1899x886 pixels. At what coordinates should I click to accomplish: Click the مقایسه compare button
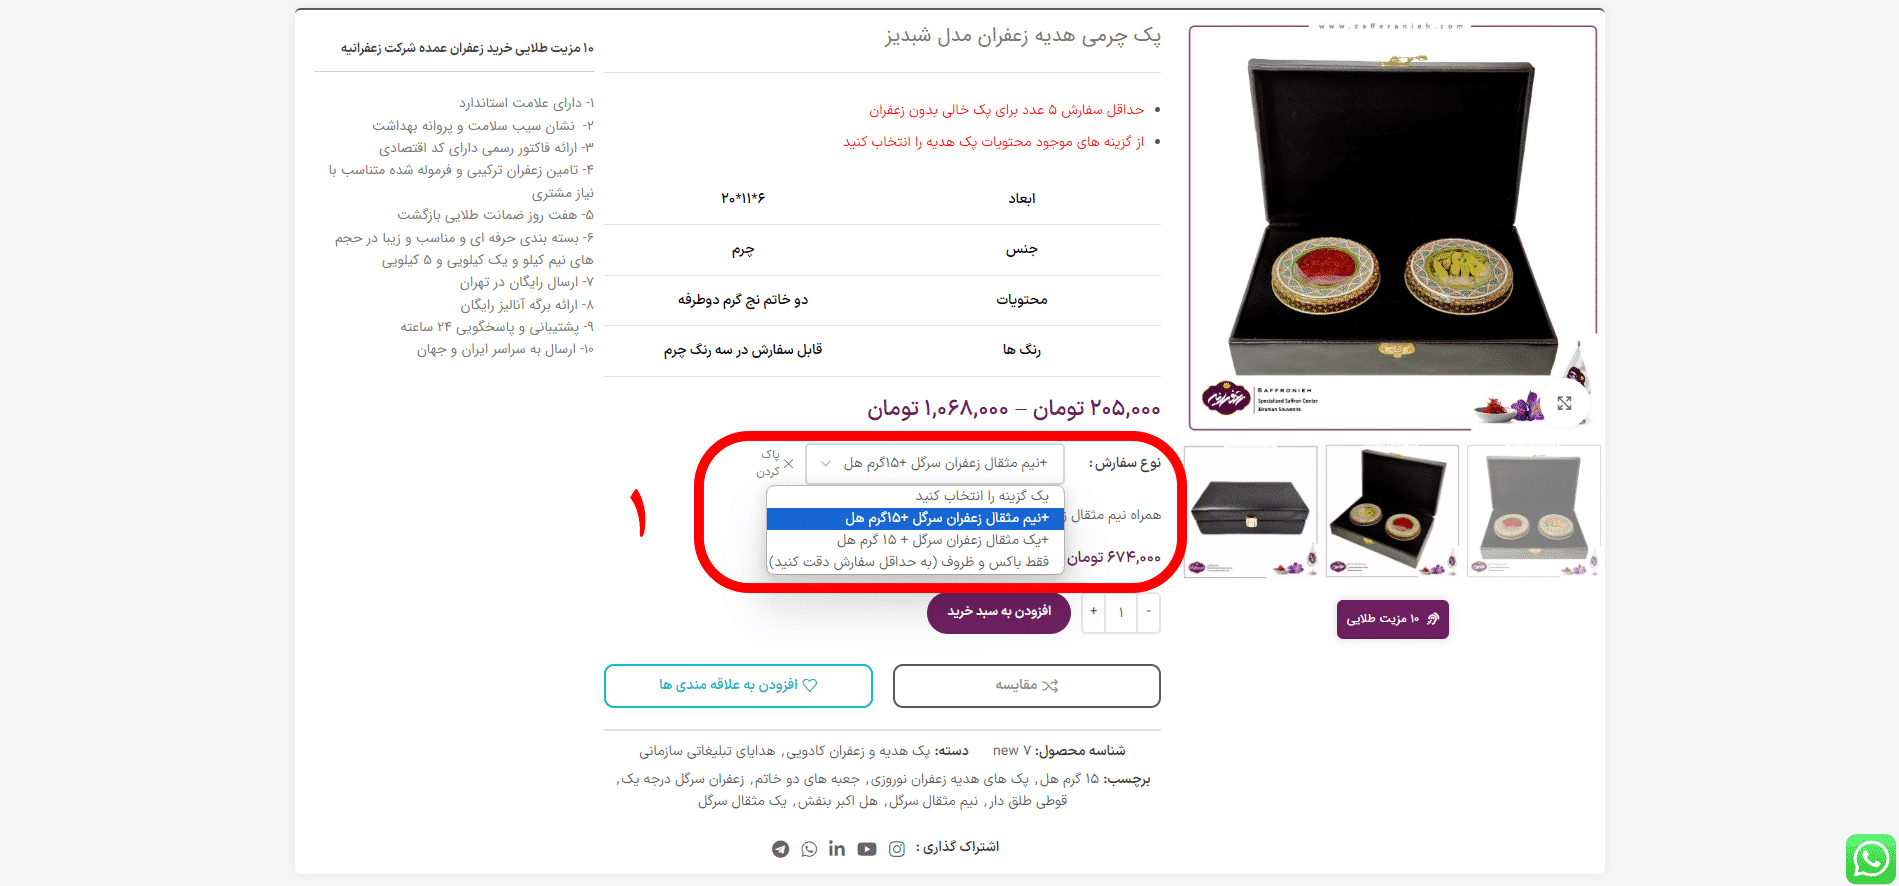pyautogui.click(x=1026, y=685)
